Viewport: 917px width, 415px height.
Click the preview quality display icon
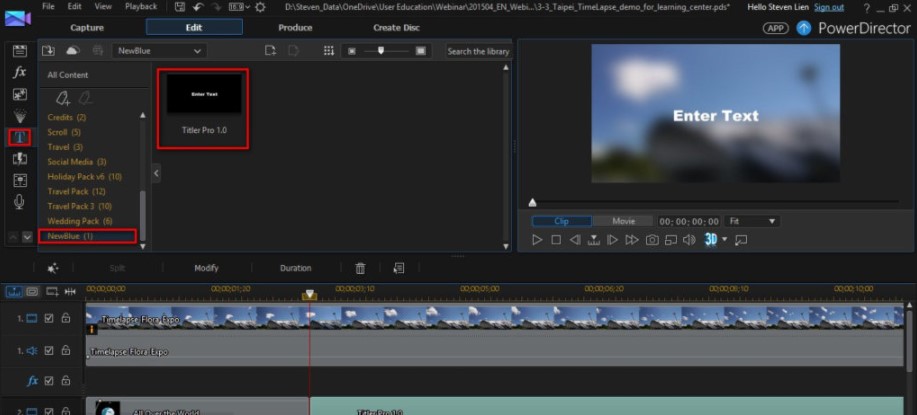point(671,240)
